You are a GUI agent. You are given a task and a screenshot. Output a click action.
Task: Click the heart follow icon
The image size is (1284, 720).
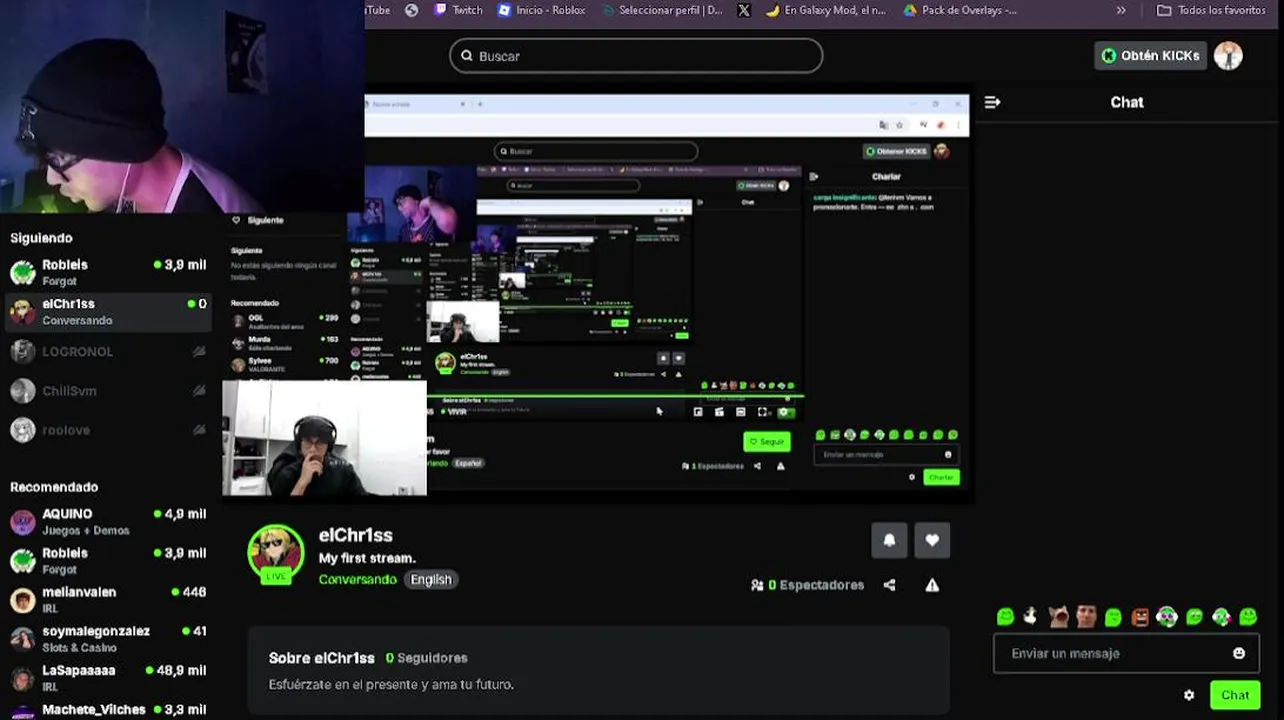(x=932, y=540)
